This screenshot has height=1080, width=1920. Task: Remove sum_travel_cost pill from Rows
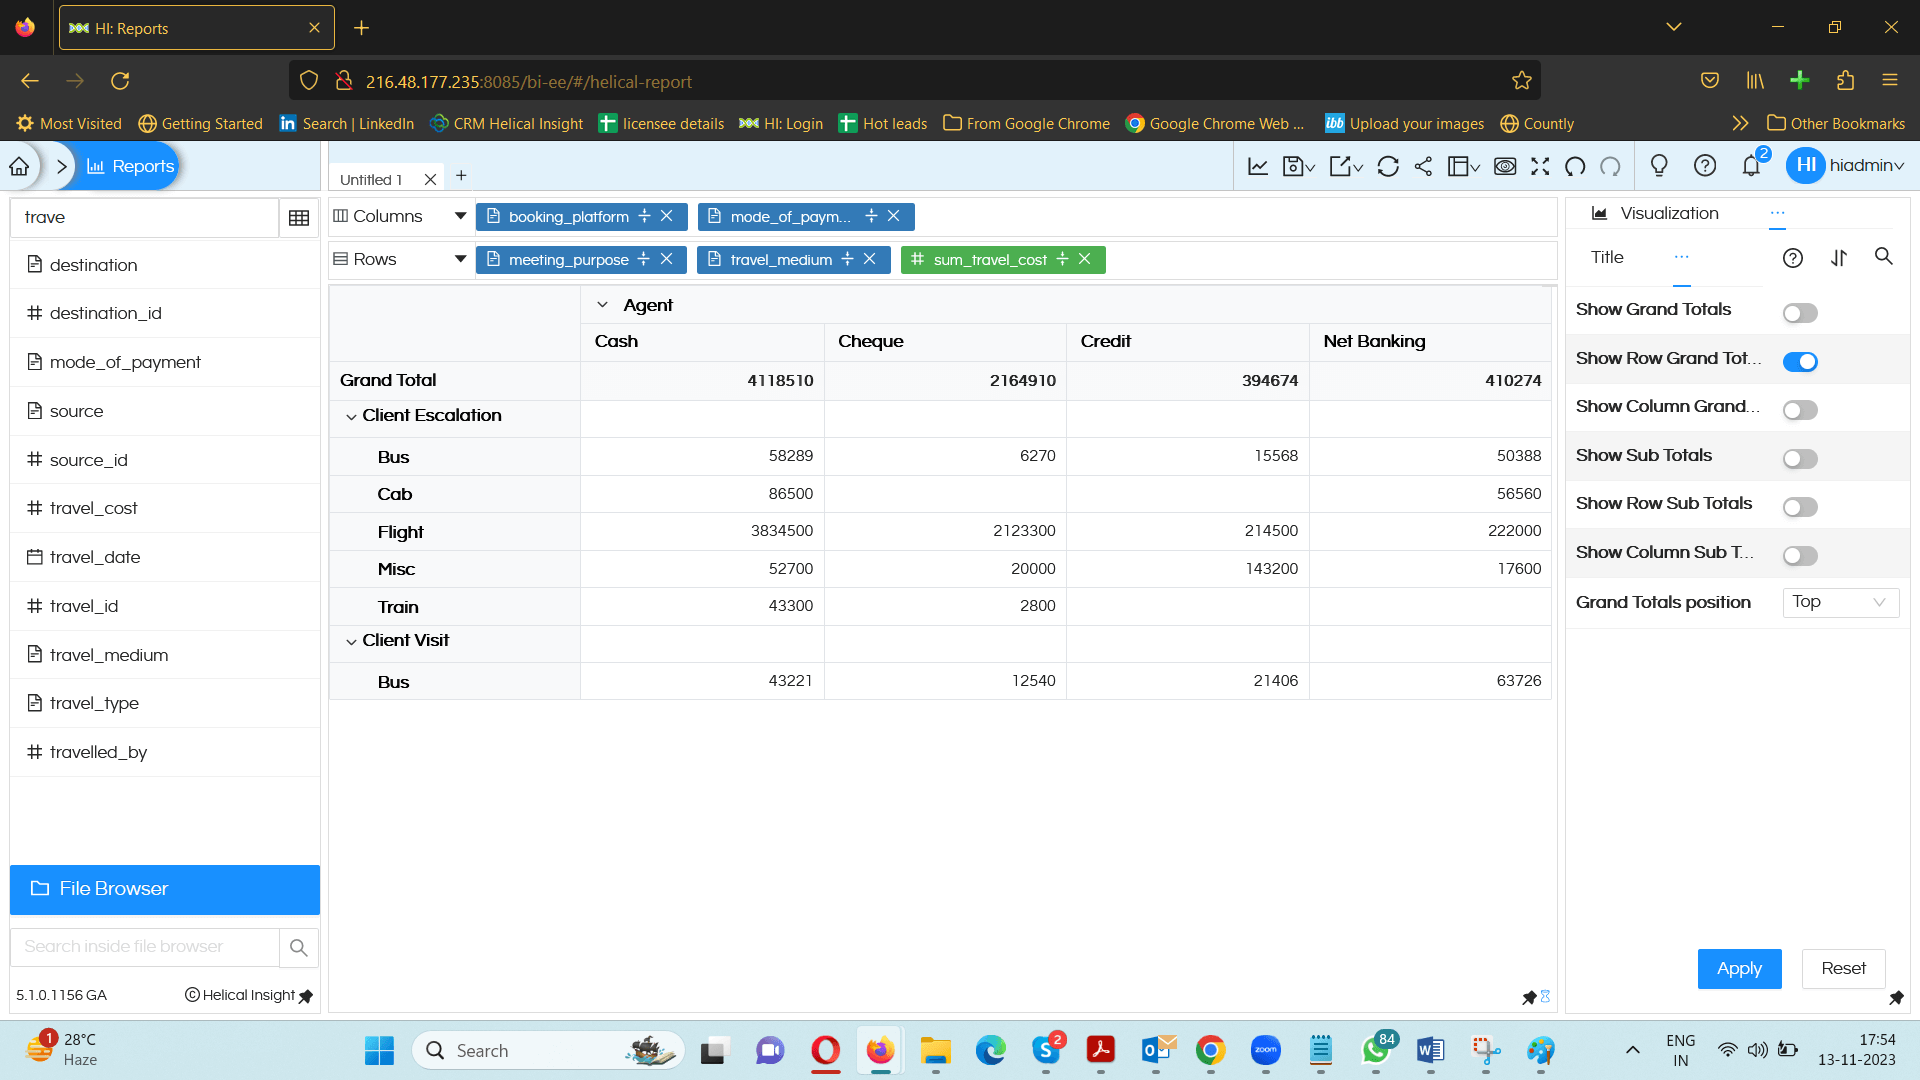point(1085,259)
